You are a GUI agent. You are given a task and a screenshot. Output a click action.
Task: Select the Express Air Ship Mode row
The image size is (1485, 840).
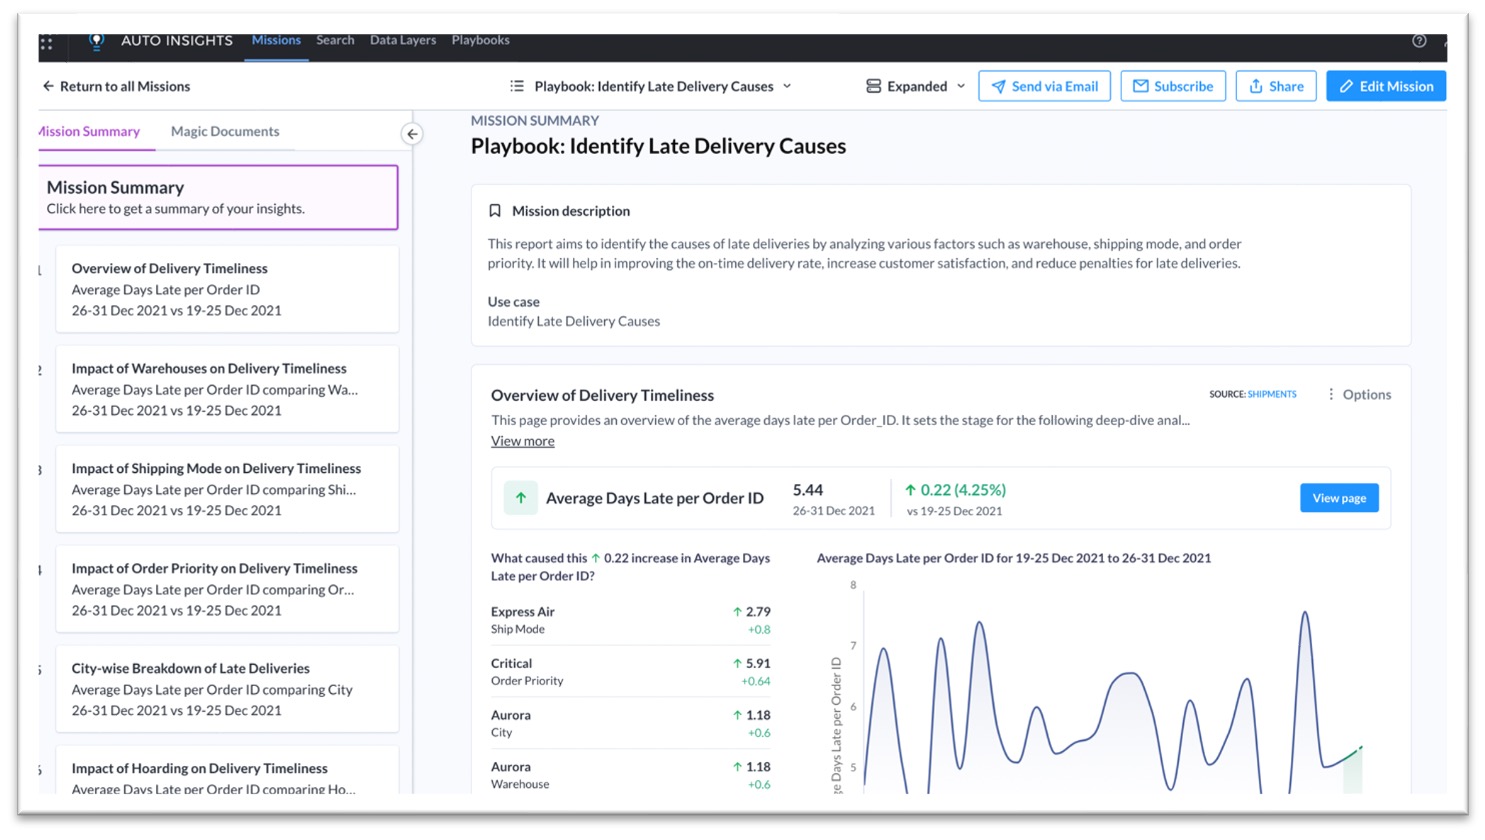[630, 620]
